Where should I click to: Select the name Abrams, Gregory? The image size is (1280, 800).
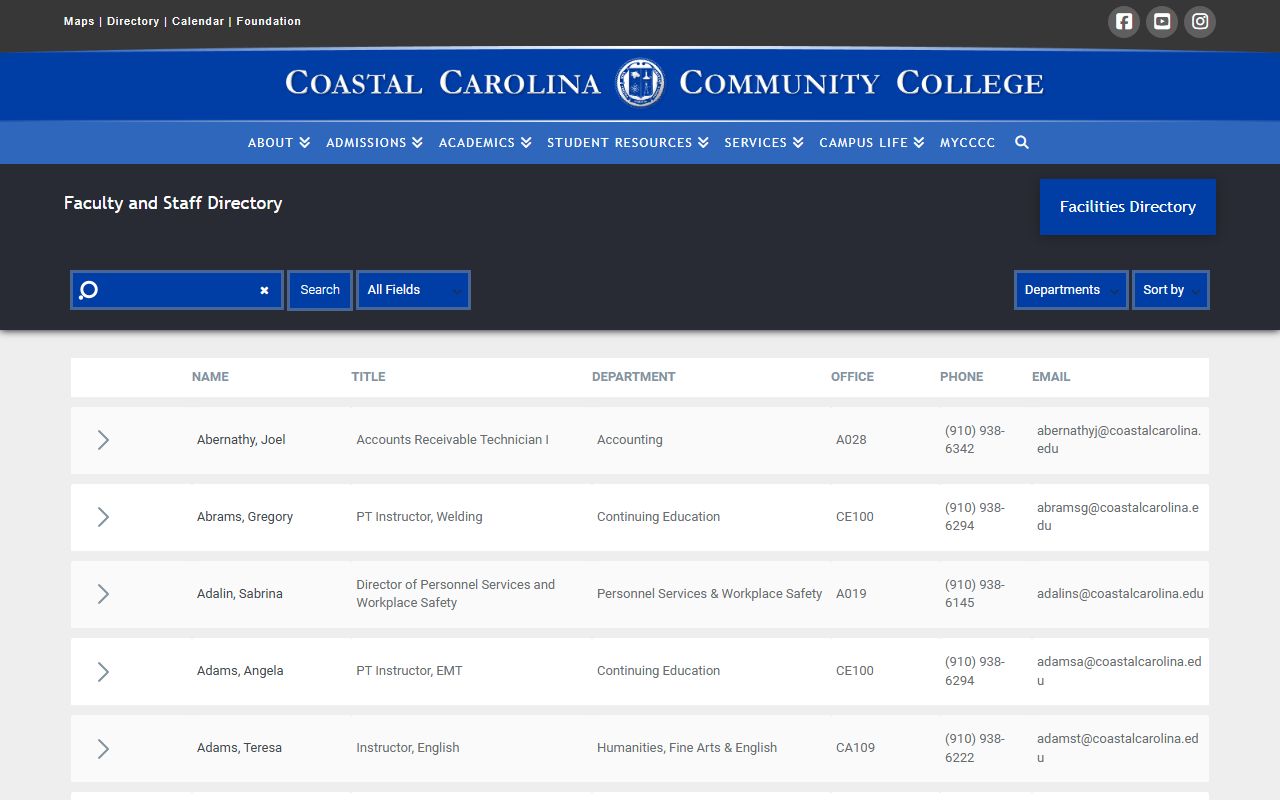point(245,517)
